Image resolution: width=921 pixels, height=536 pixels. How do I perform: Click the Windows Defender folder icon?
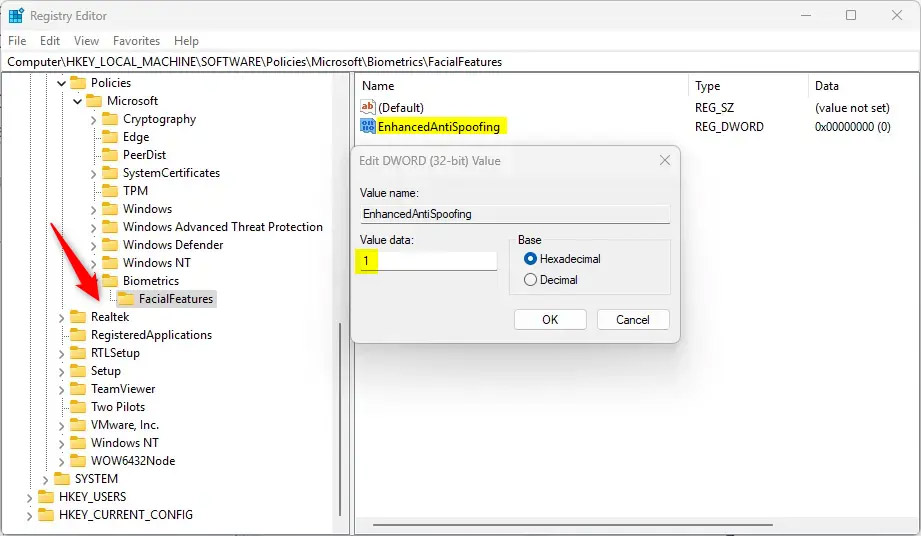click(x=110, y=245)
